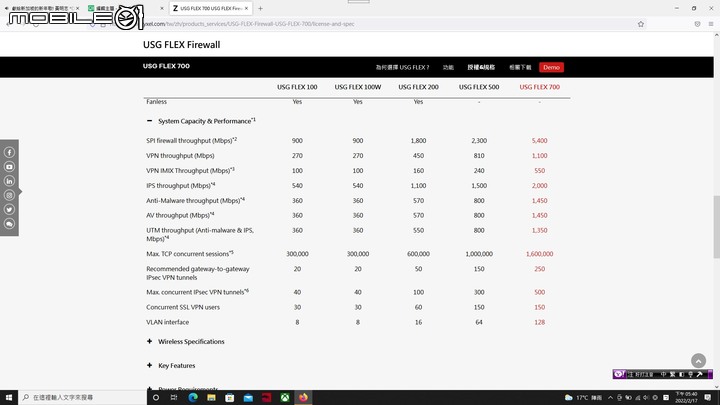
Task: Click the Firefox icon on the taskbar
Action: tap(303, 397)
